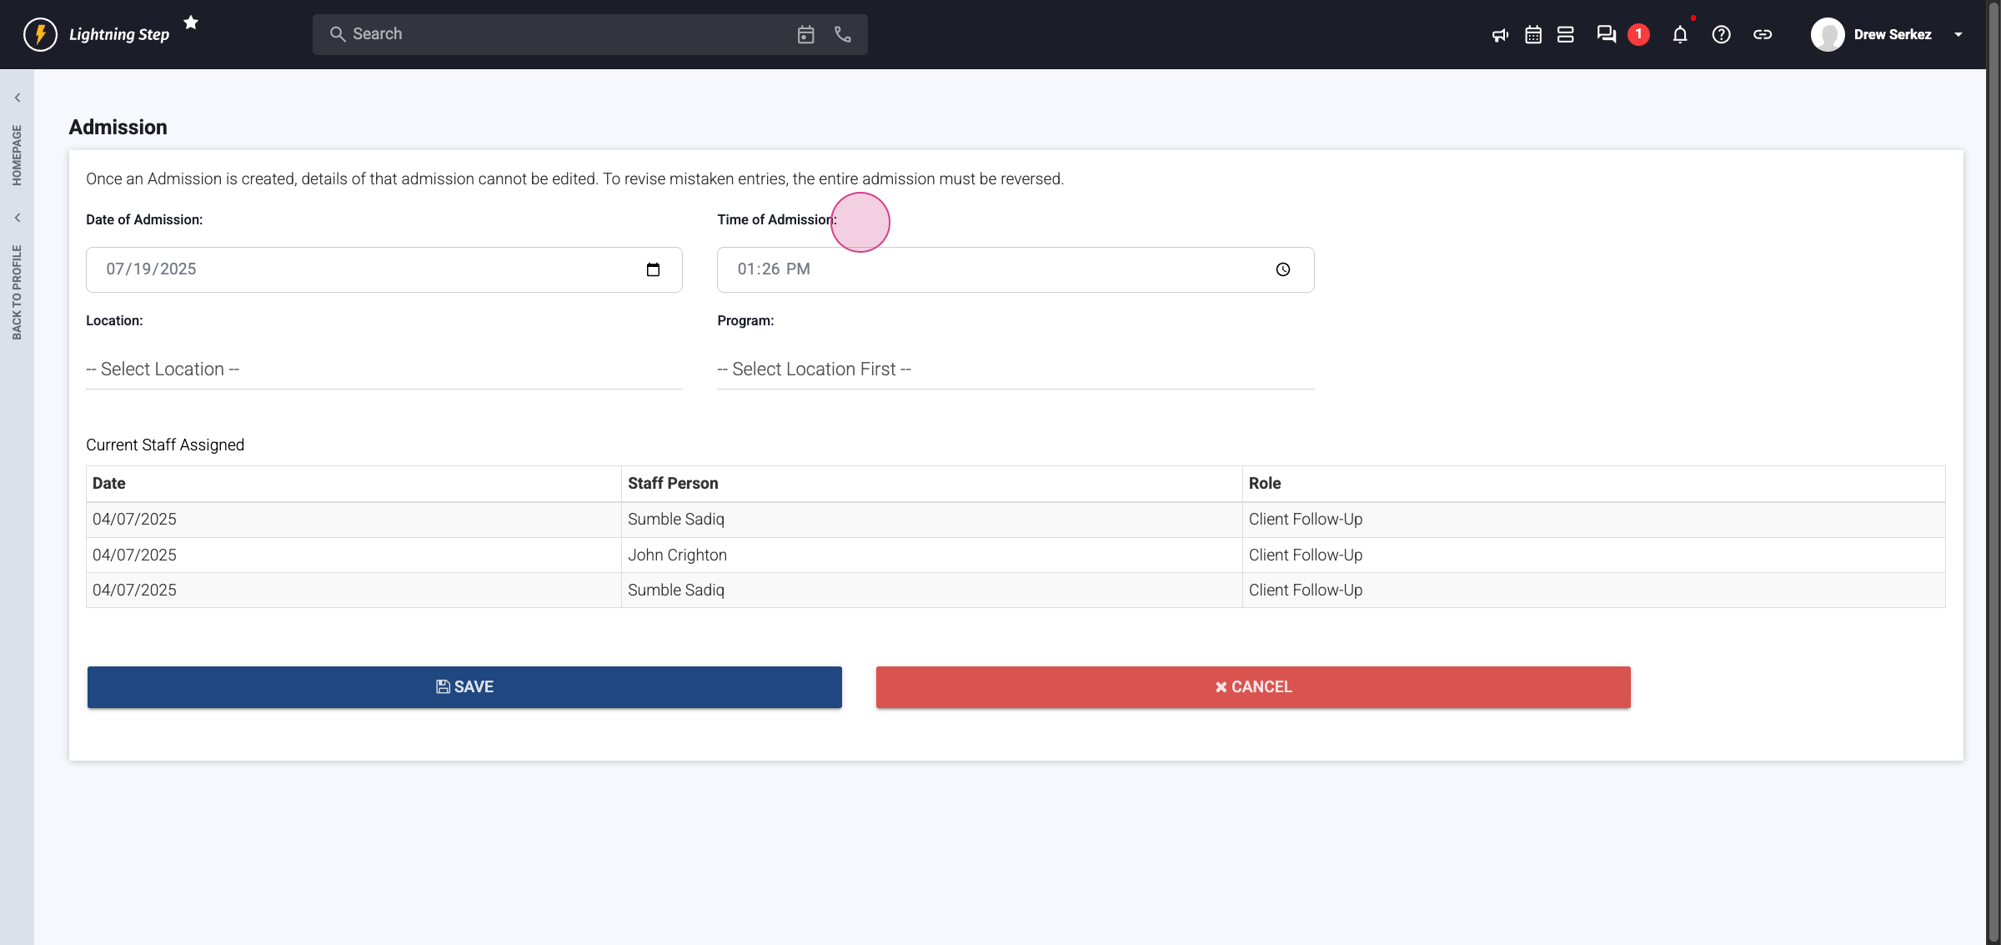The height and width of the screenshot is (945, 2001).
Task: Click the stacked rows view icon
Action: tap(1565, 35)
